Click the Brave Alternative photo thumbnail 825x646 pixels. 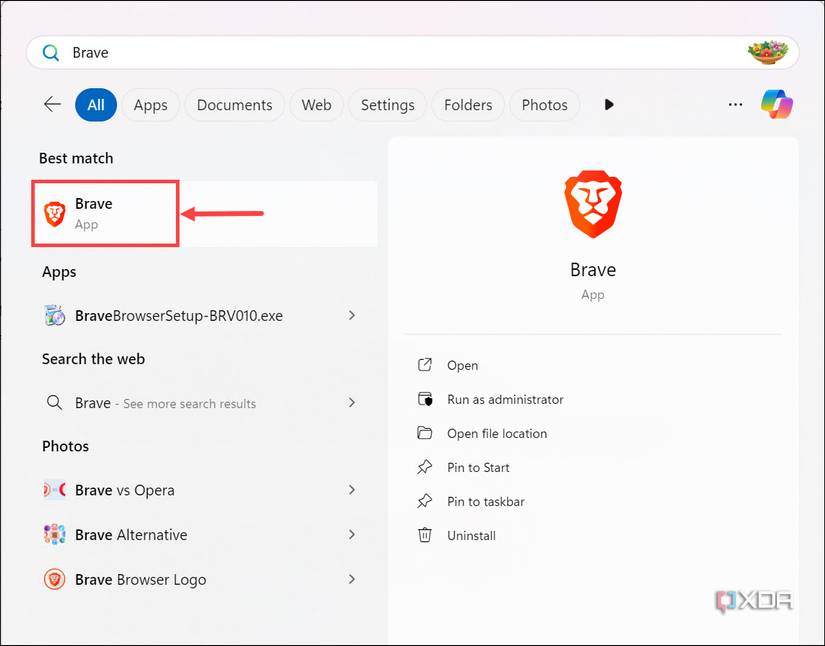54,534
